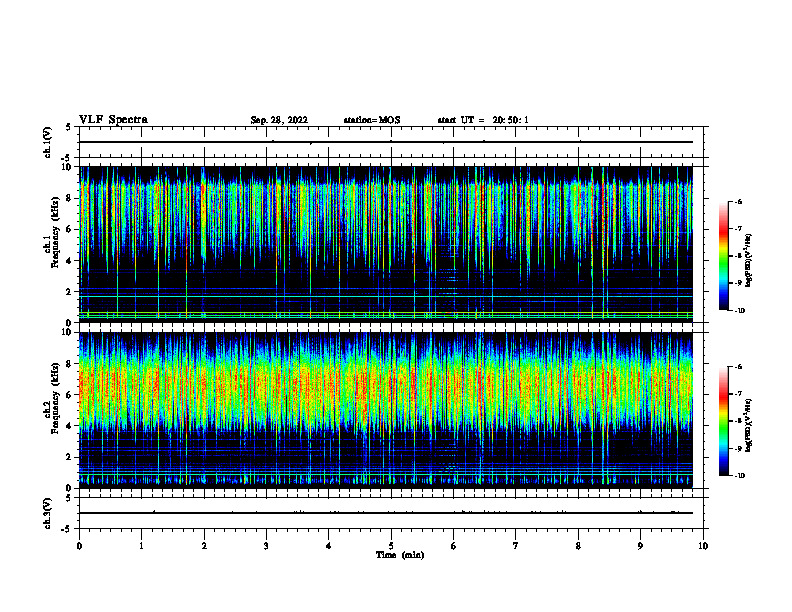Screen dimensions: 792x612
Task: Click the "-10" tick on ch.1 colorbar
Action: click(739, 311)
